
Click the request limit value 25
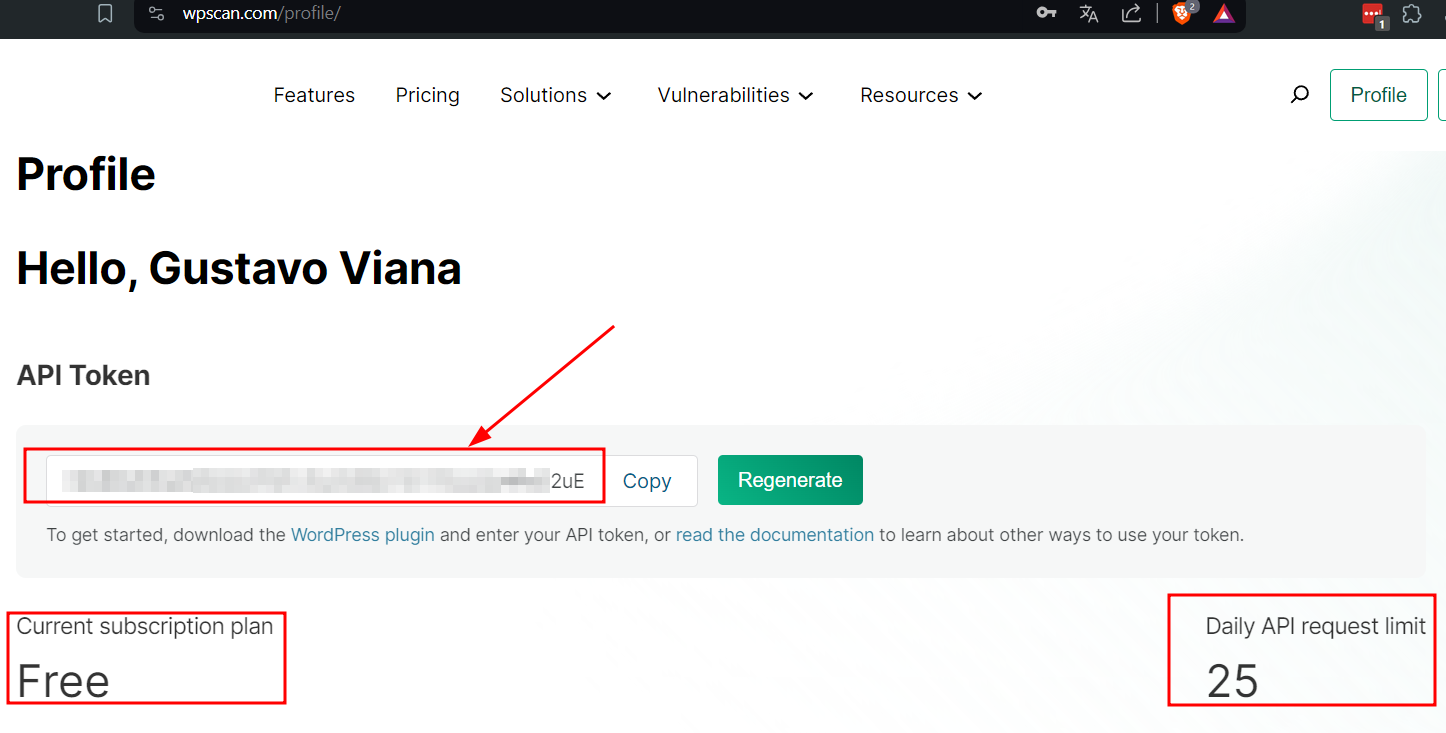(1232, 682)
